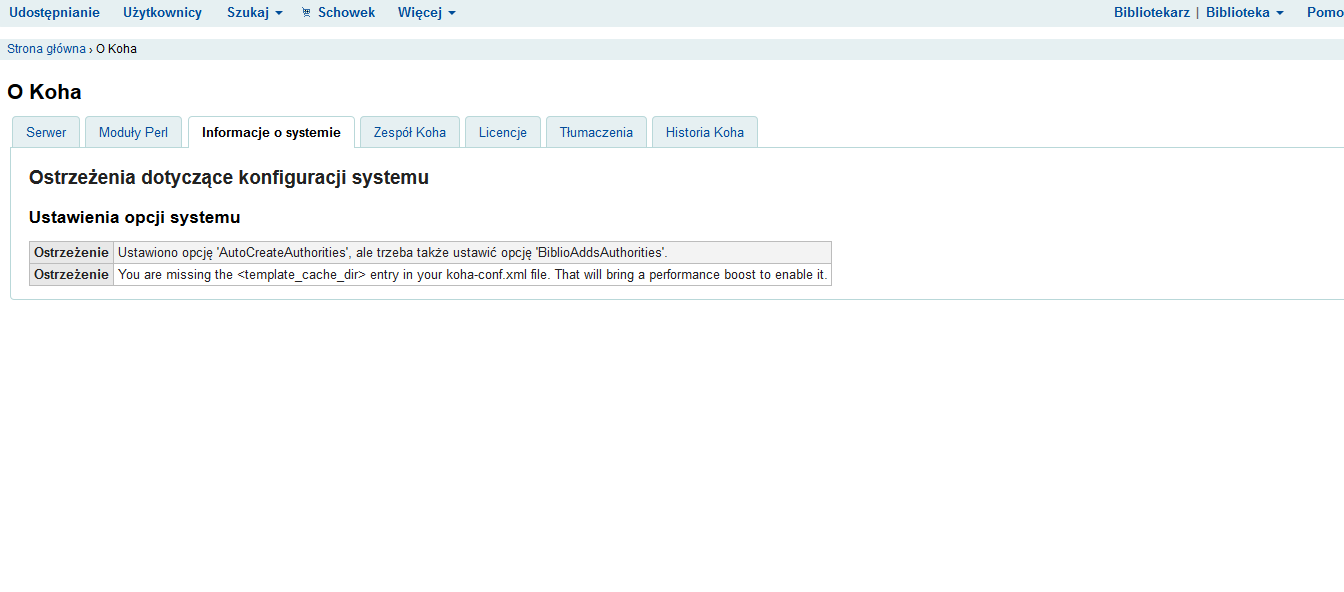
Task: Click the Schowek cart icon
Action: tap(306, 13)
